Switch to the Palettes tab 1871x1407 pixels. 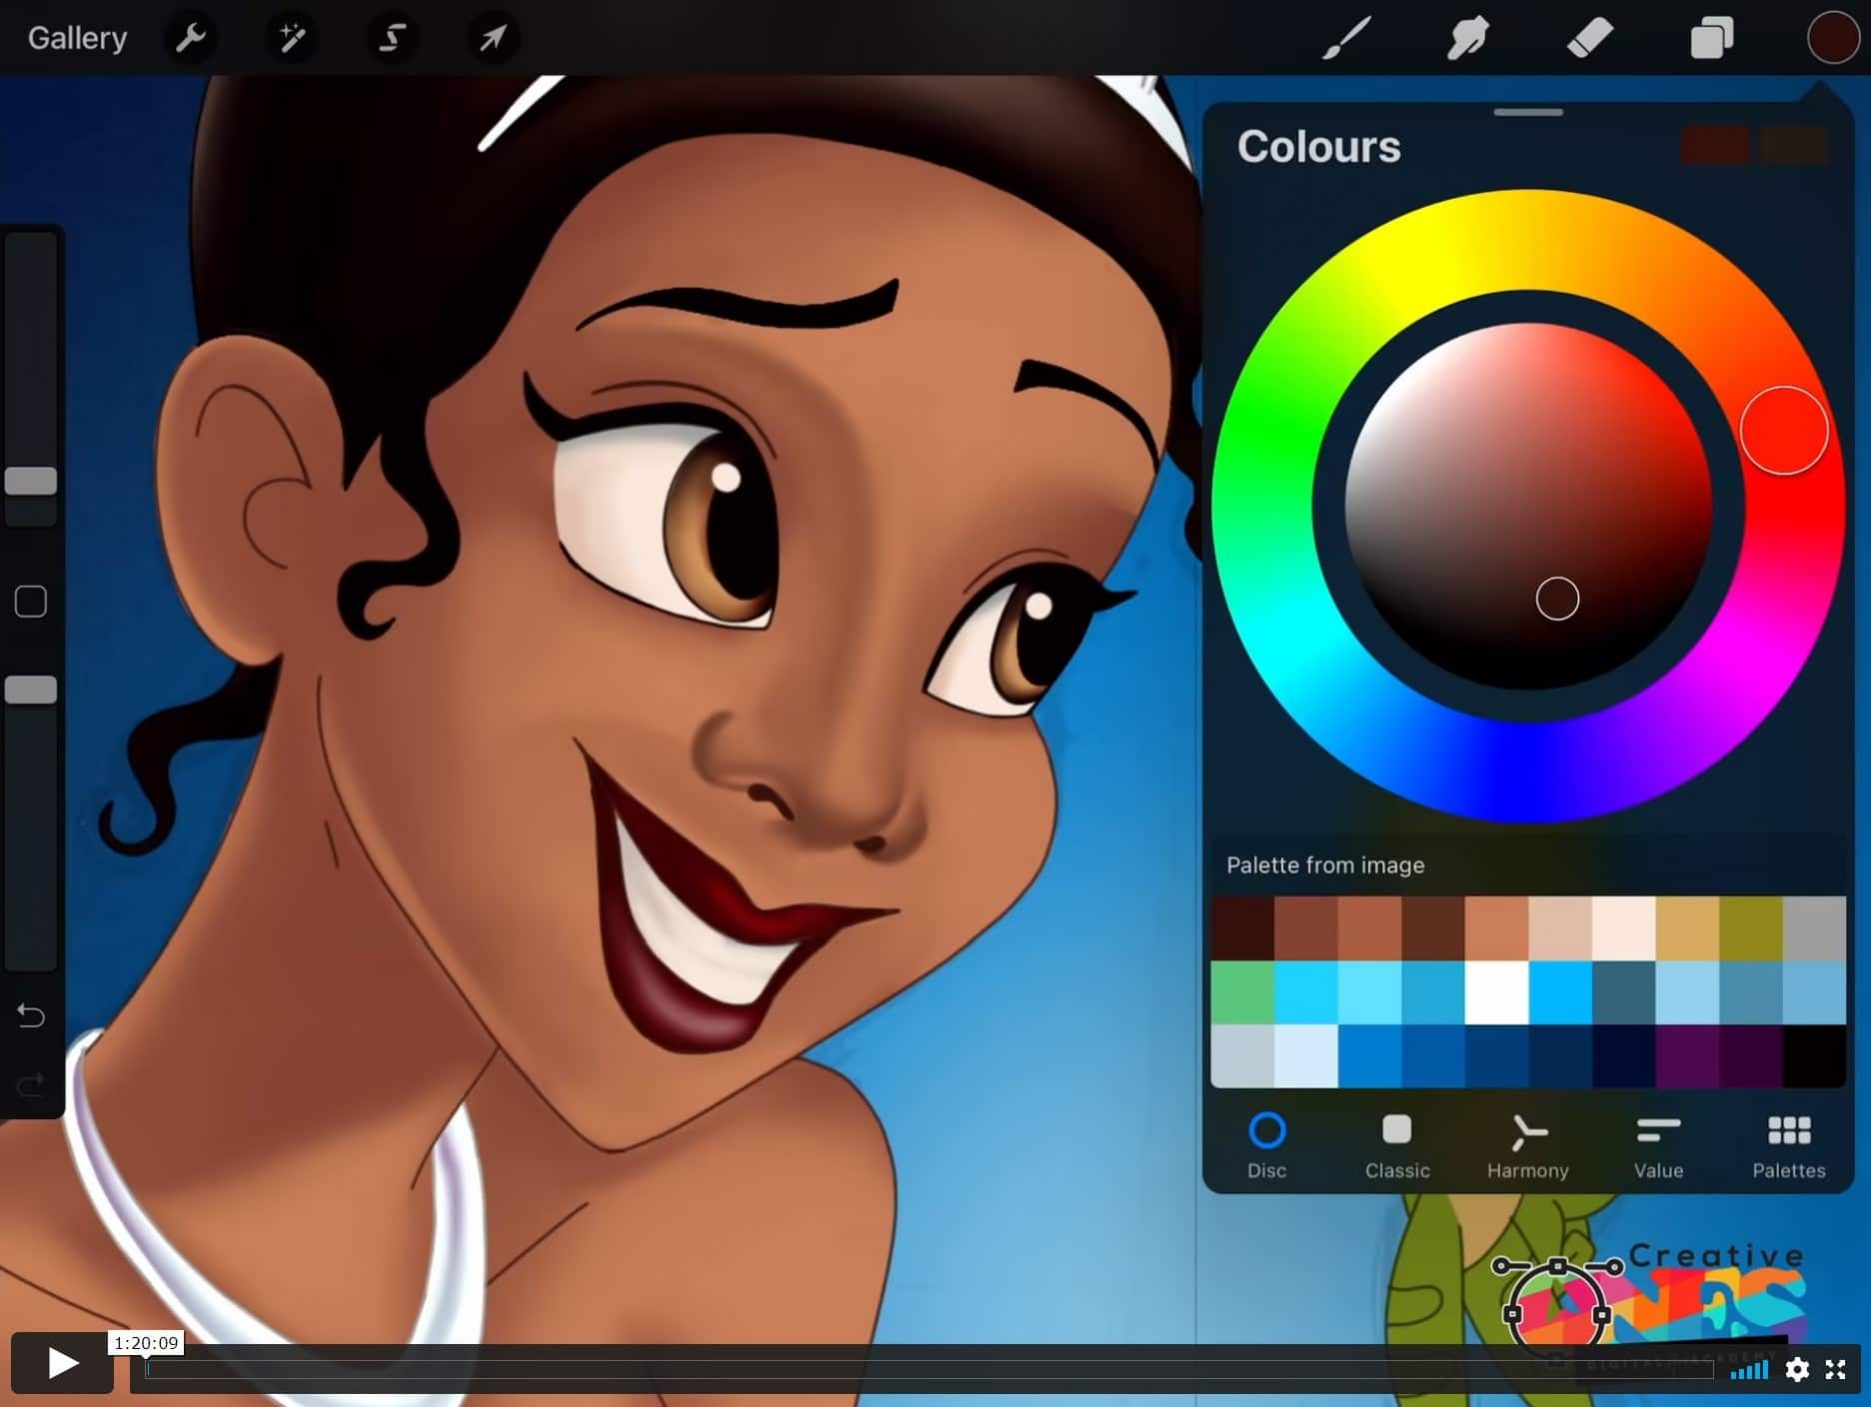click(1789, 1146)
